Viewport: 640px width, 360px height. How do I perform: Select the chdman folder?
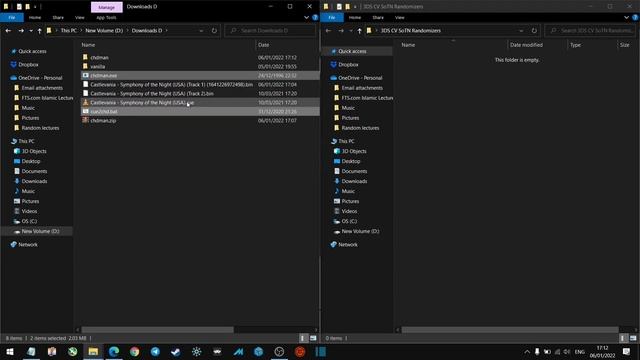99,58
